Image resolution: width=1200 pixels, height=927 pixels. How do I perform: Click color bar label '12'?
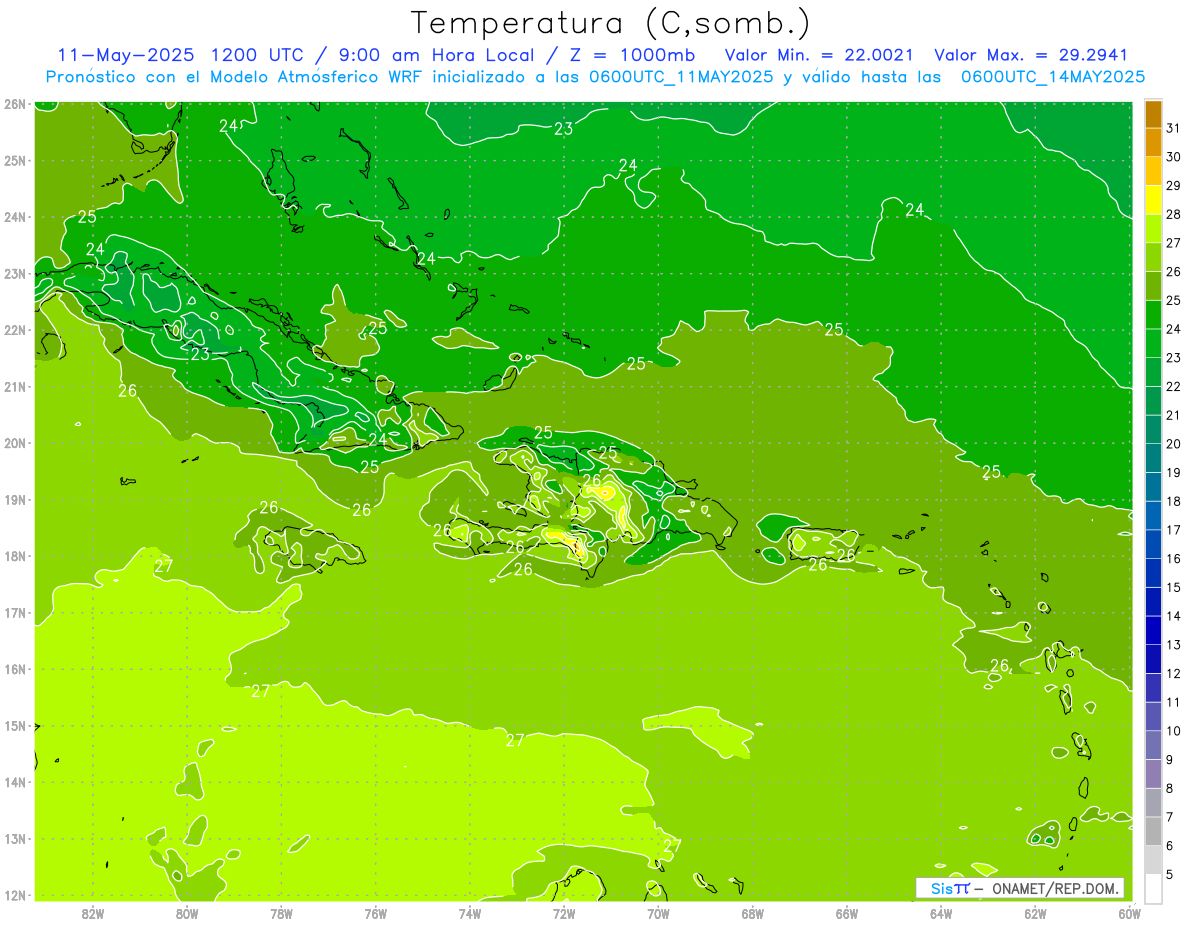pos(1173,673)
